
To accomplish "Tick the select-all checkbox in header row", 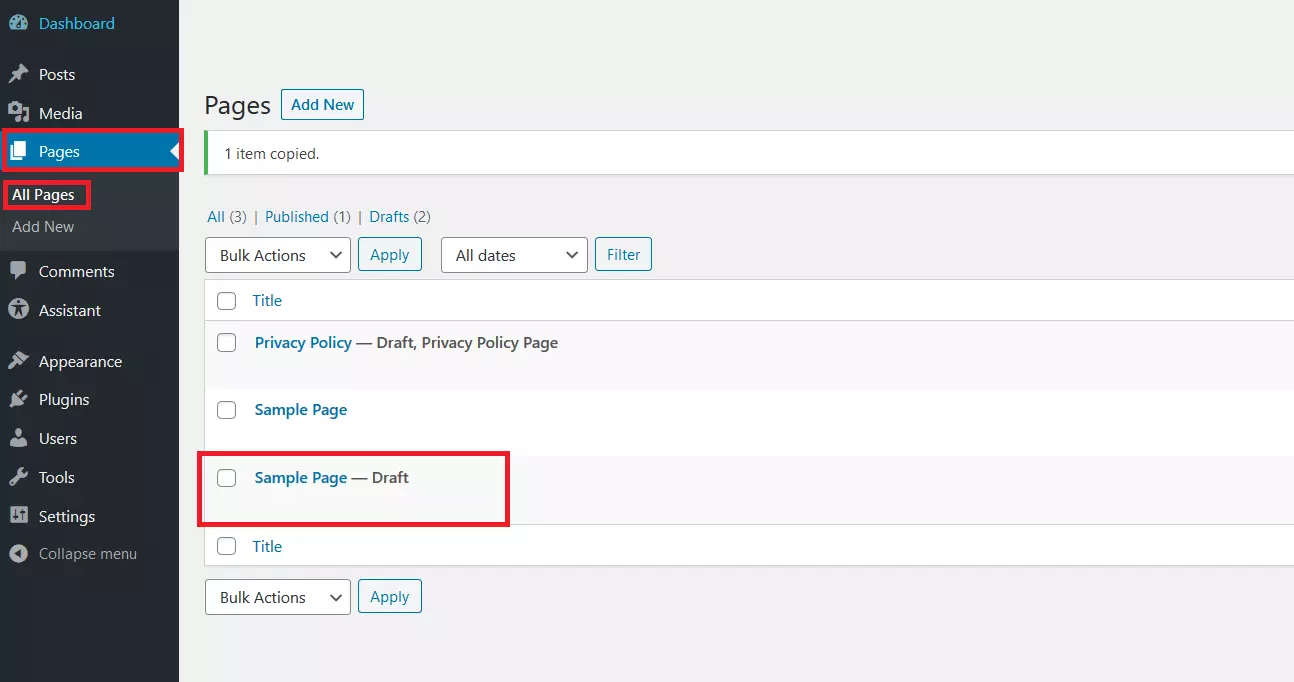I will [227, 301].
